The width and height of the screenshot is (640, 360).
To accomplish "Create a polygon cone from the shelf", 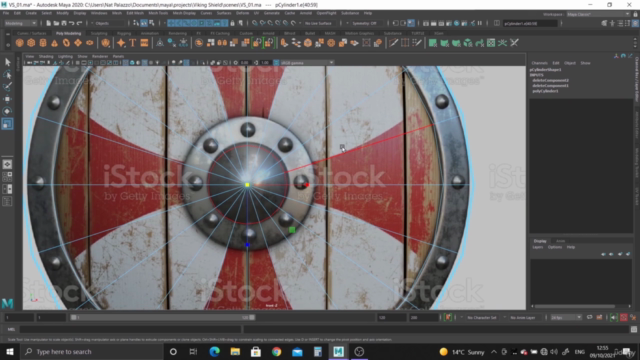I will tap(54, 43).
